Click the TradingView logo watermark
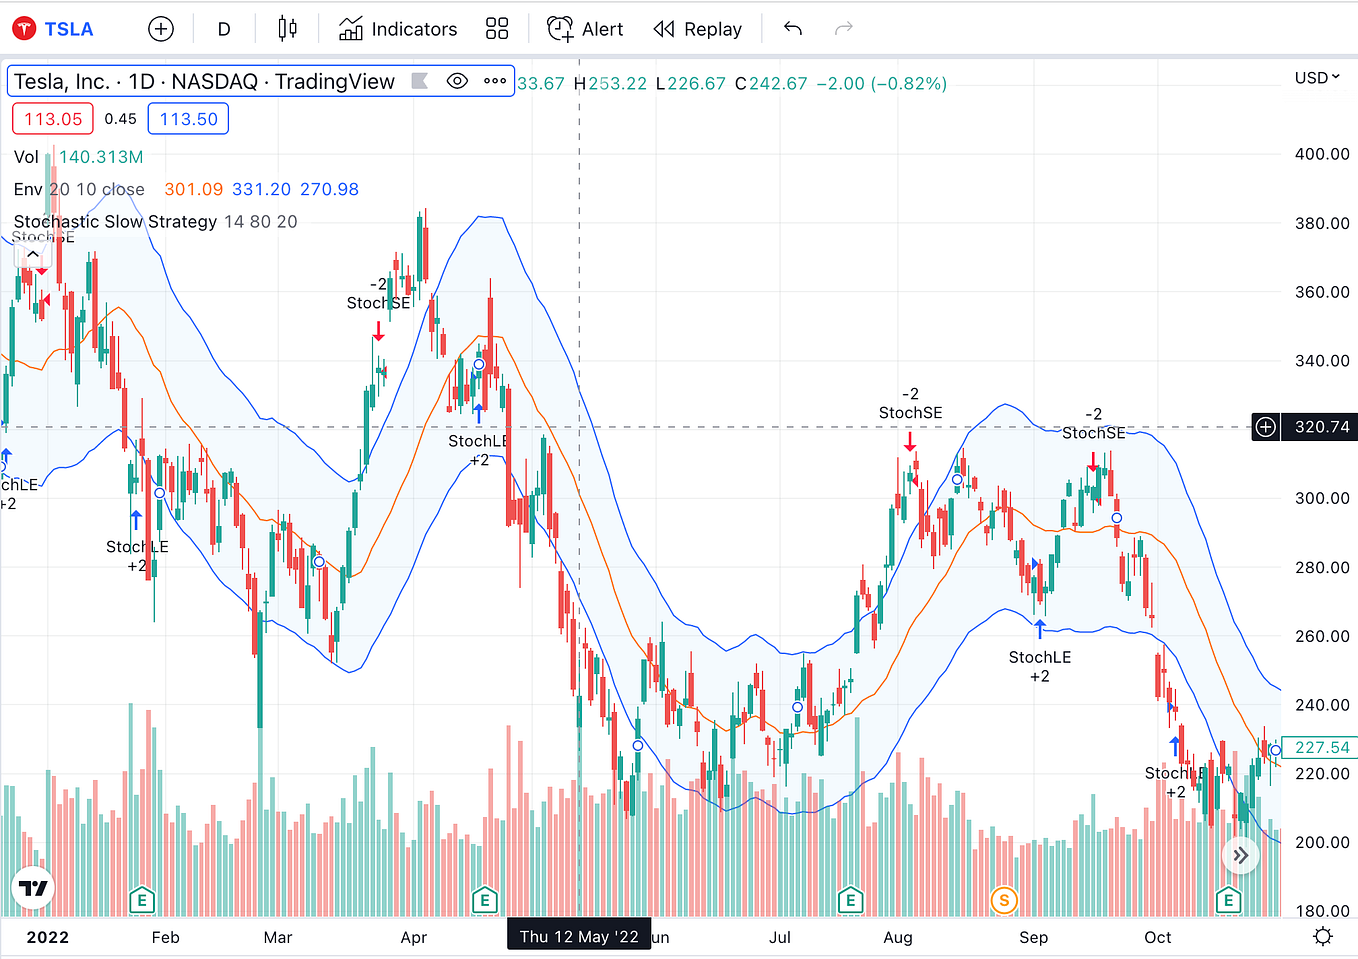Image resolution: width=1358 pixels, height=959 pixels. 33,887
